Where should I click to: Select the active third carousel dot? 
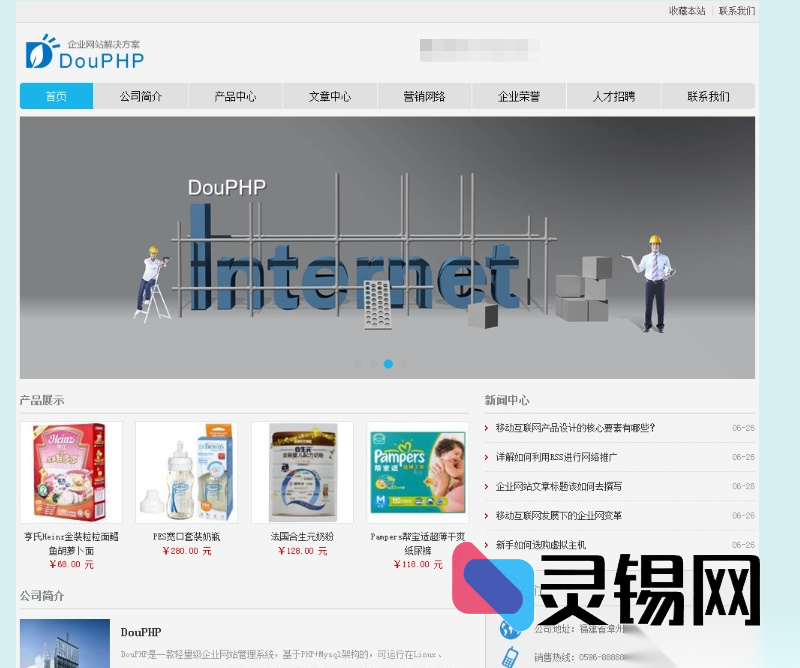point(389,364)
